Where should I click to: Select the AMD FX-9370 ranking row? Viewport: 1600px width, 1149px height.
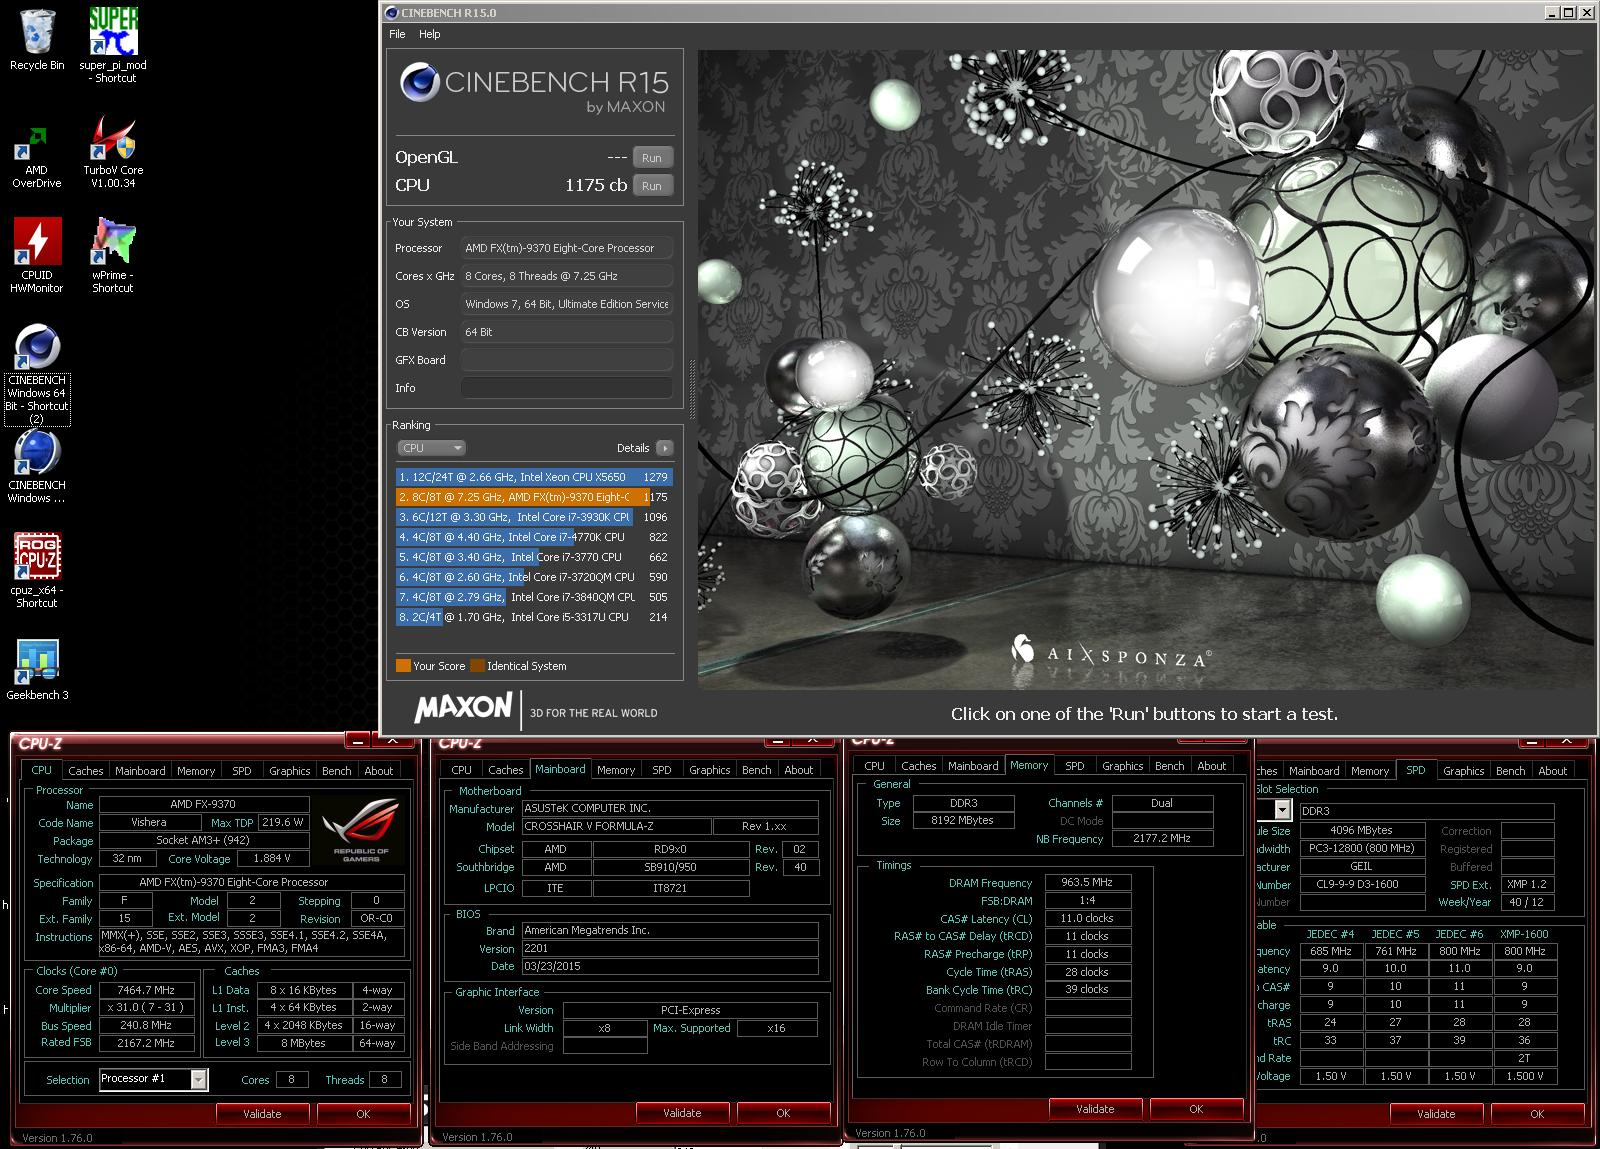point(534,497)
